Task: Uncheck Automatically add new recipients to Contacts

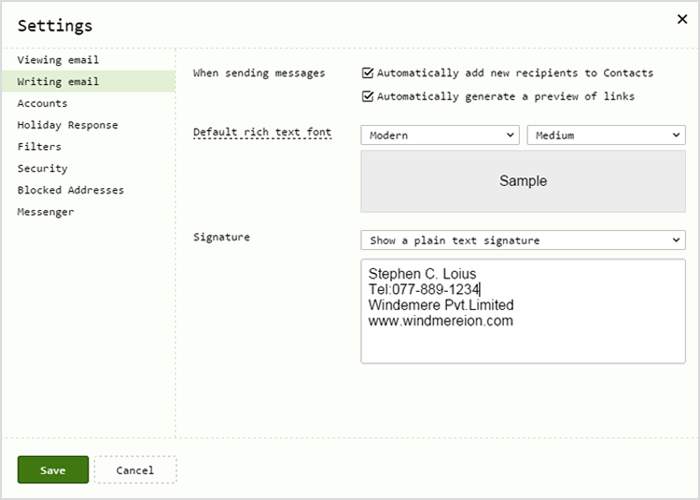Action: [367, 73]
